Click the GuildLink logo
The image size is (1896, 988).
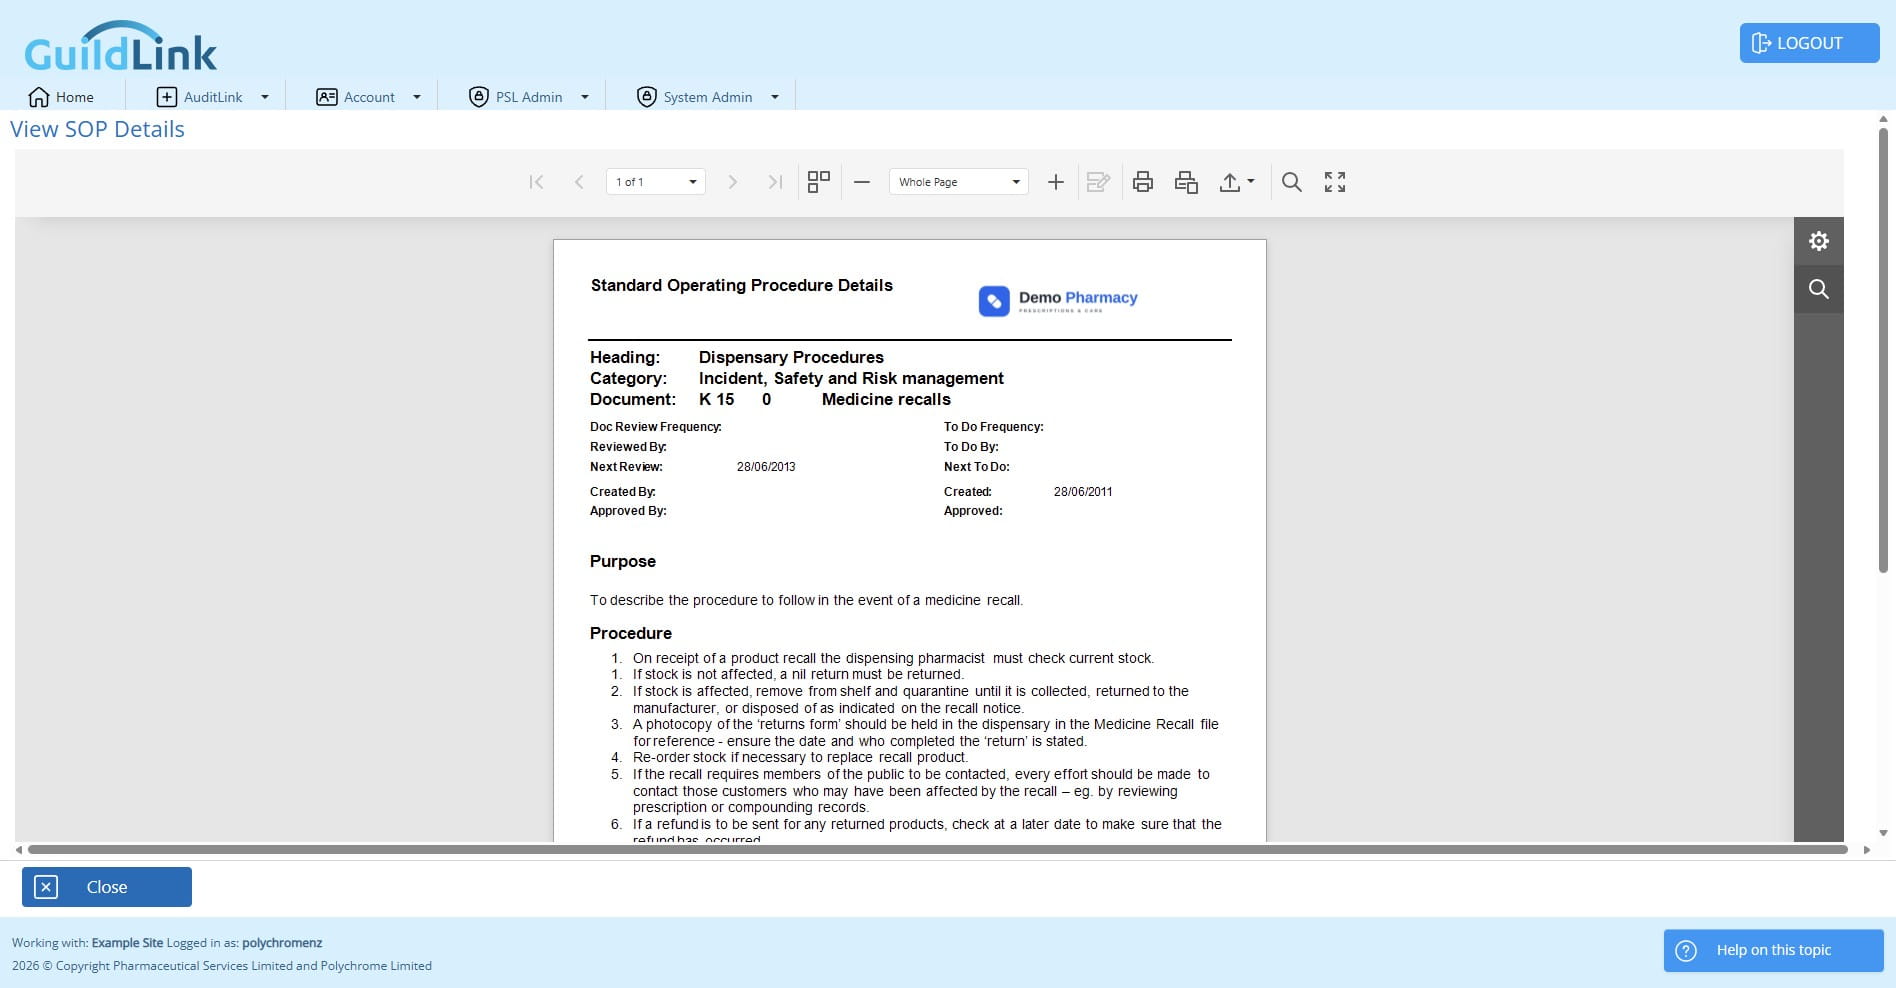[x=120, y=48]
